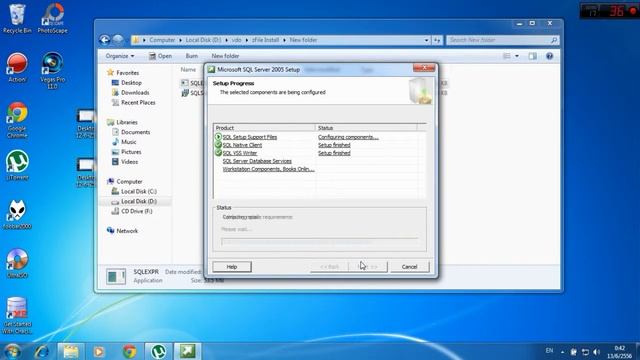
Task: Click the change view icon in Explorer
Action: point(507,56)
